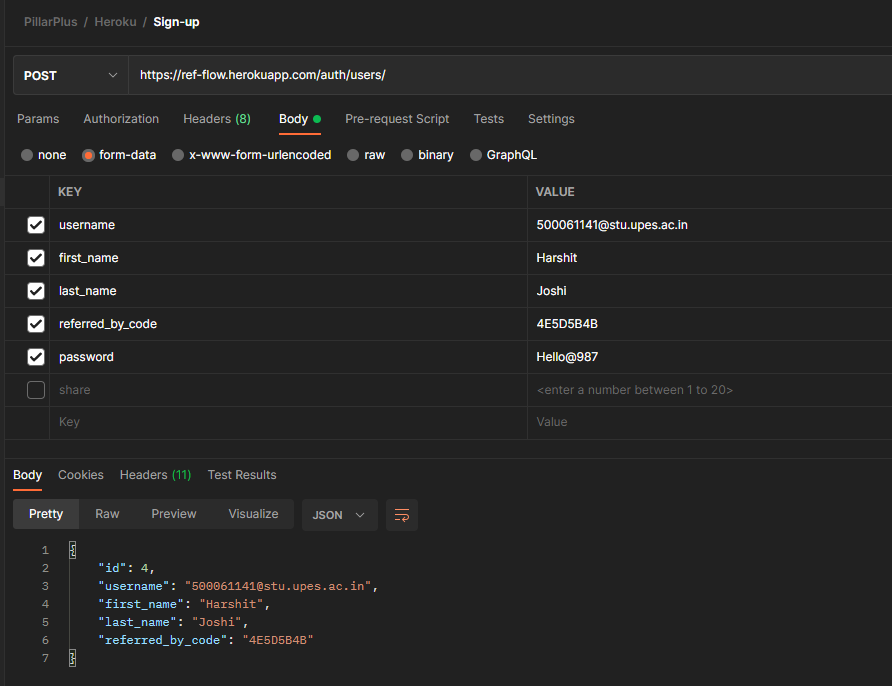
Task: Uncheck the first_name row checkbox
Action: tap(36, 258)
